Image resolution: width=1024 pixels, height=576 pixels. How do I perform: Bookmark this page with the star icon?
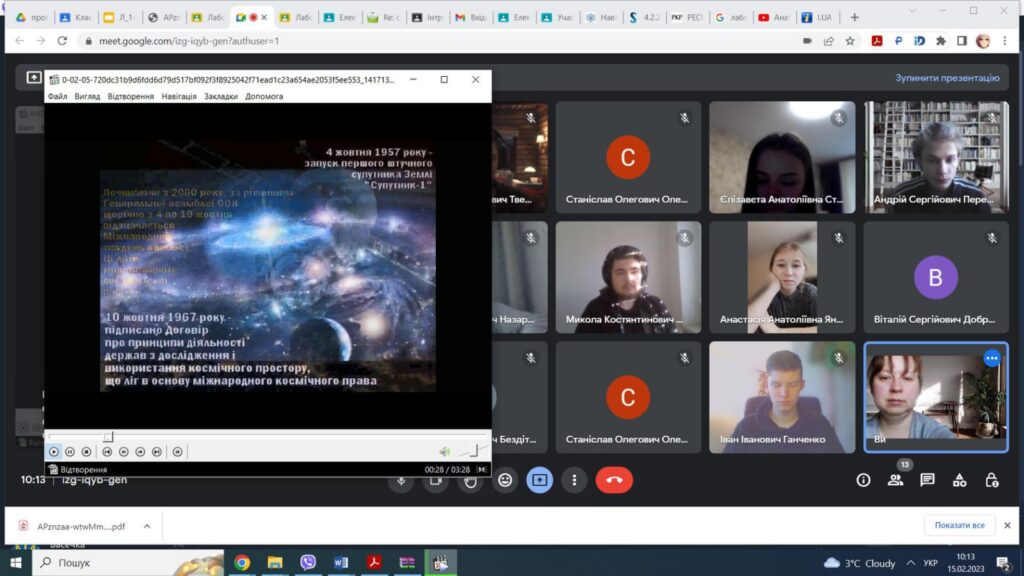pyautogui.click(x=850, y=41)
